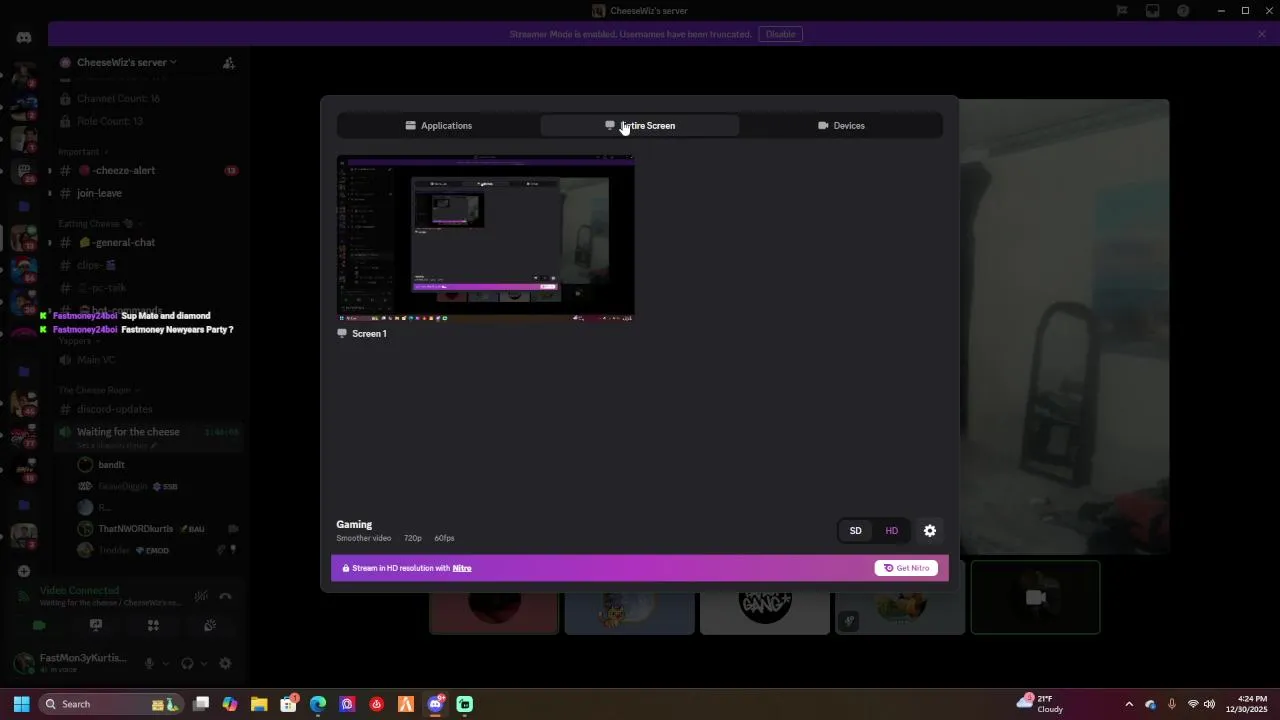Image resolution: width=1280 pixels, height=720 pixels.
Task: Toggle noise suppression icon in voice panel
Action: pos(201,597)
